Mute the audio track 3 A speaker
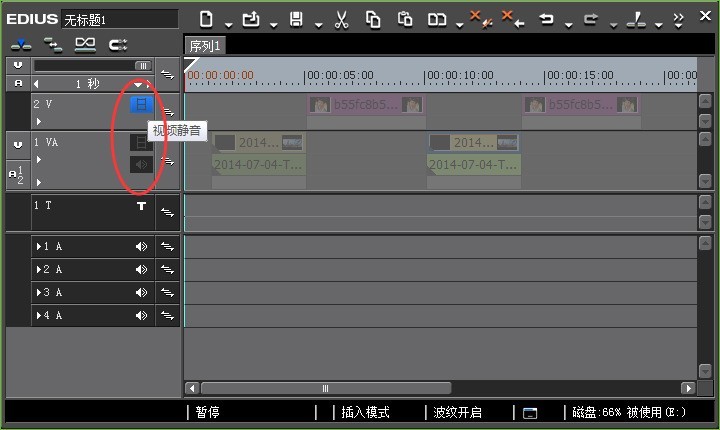The width and height of the screenshot is (720, 430). pos(141,293)
